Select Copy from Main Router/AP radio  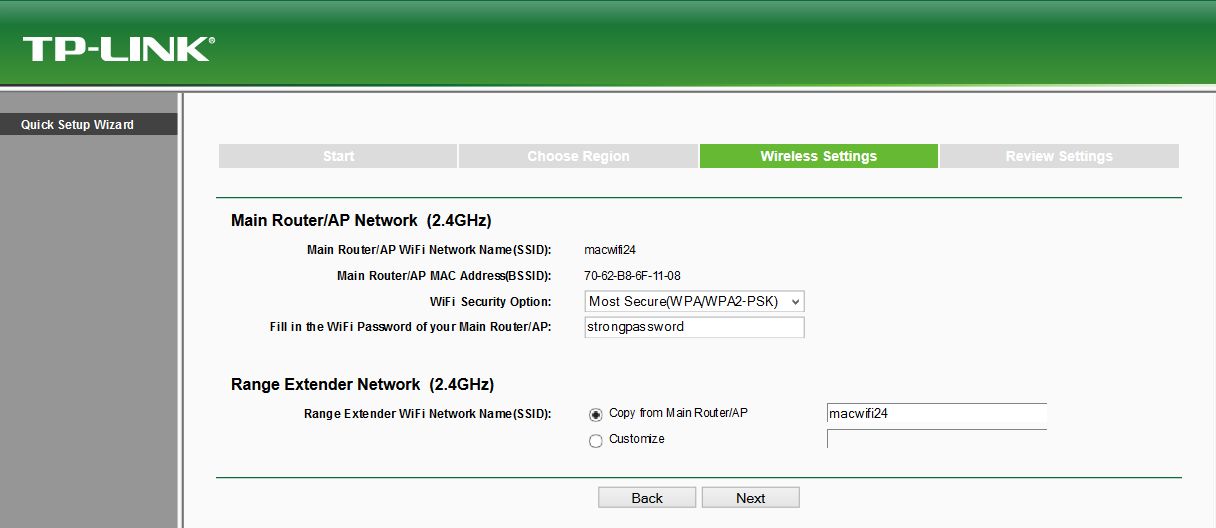coord(596,414)
